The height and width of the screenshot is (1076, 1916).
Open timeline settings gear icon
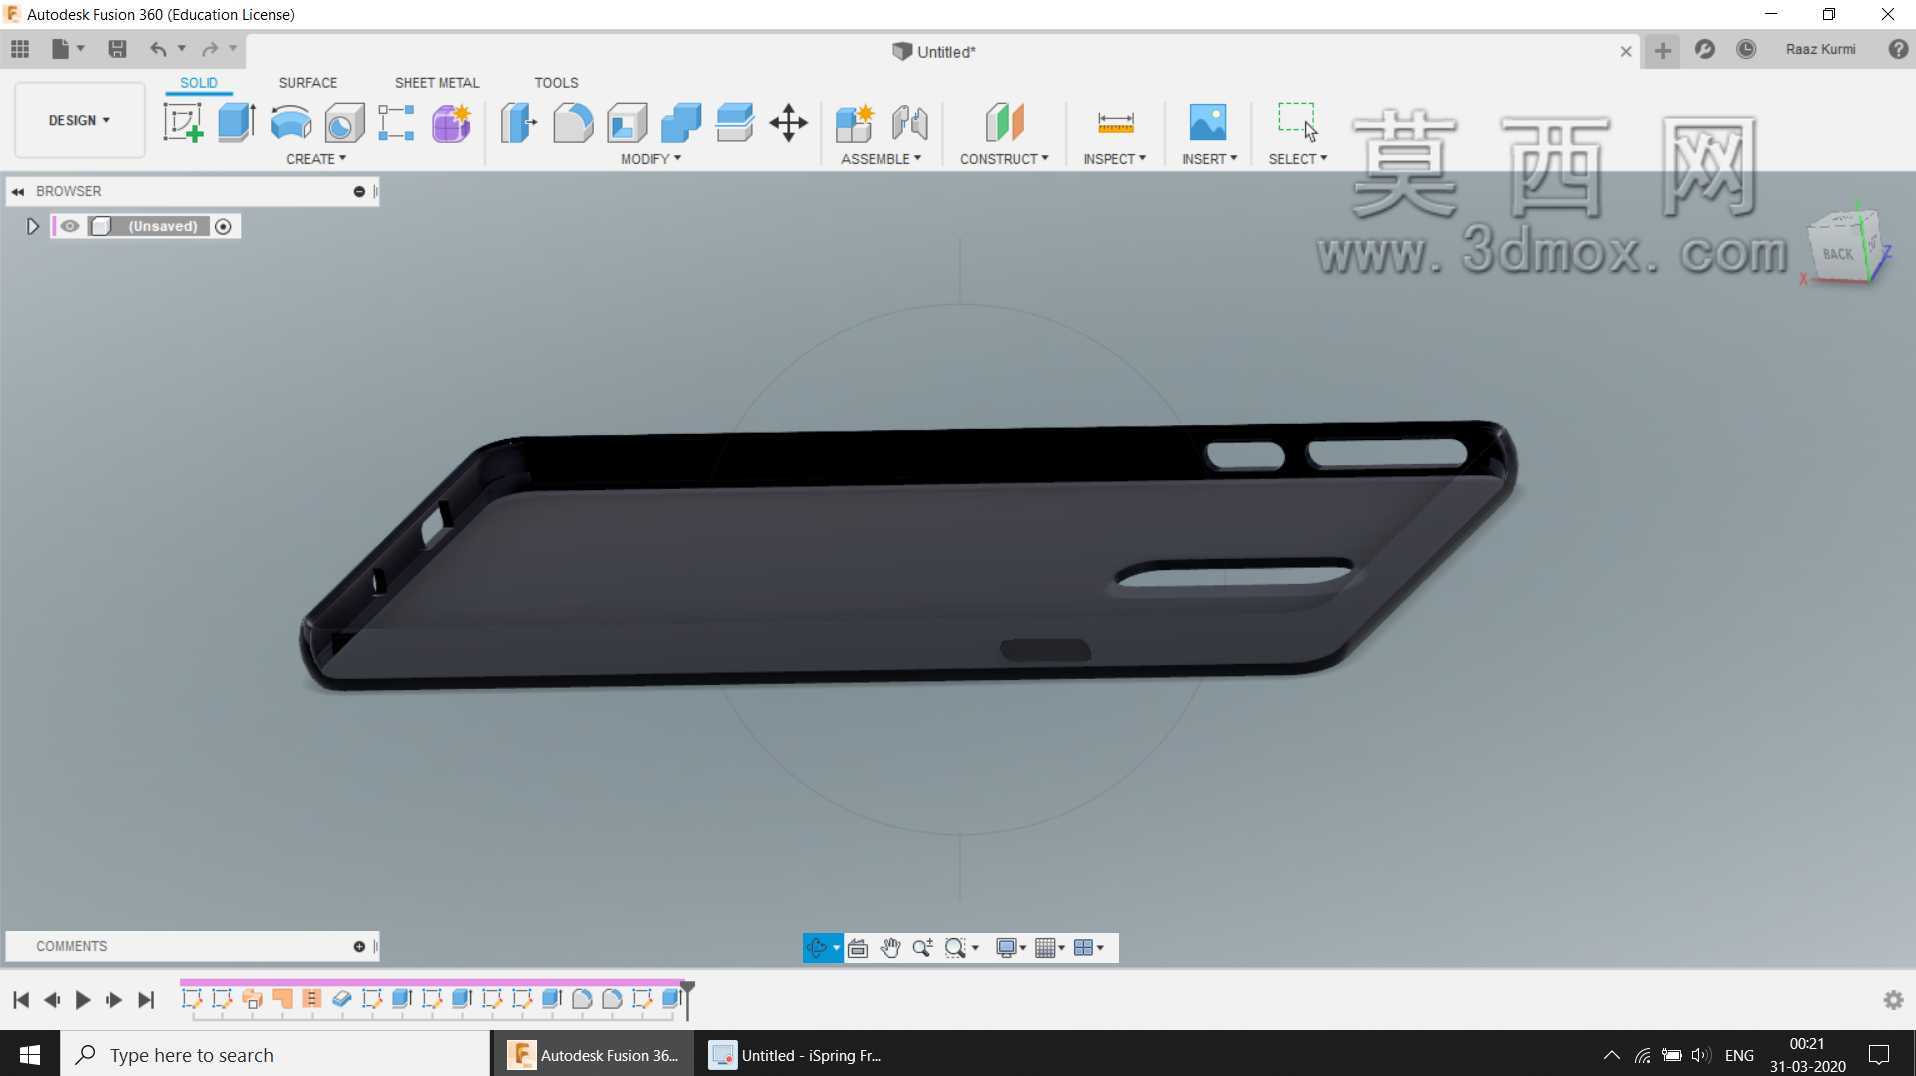(x=1893, y=1000)
